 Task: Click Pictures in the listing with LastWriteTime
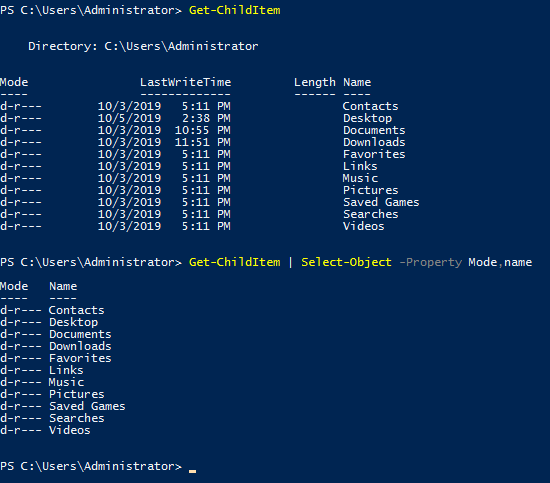click(x=370, y=190)
